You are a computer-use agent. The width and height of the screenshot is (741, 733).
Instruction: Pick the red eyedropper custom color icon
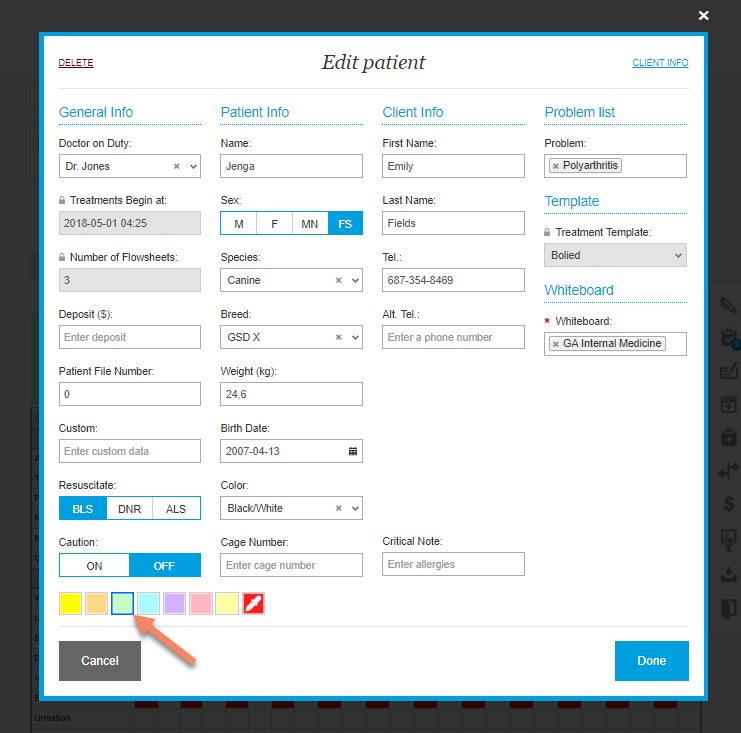click(253, 604)
